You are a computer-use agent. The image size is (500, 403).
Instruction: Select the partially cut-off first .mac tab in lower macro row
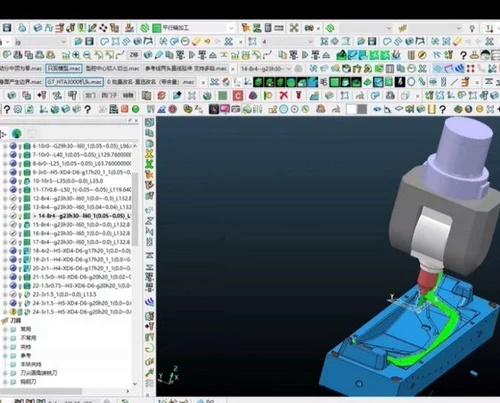(21, 82)
